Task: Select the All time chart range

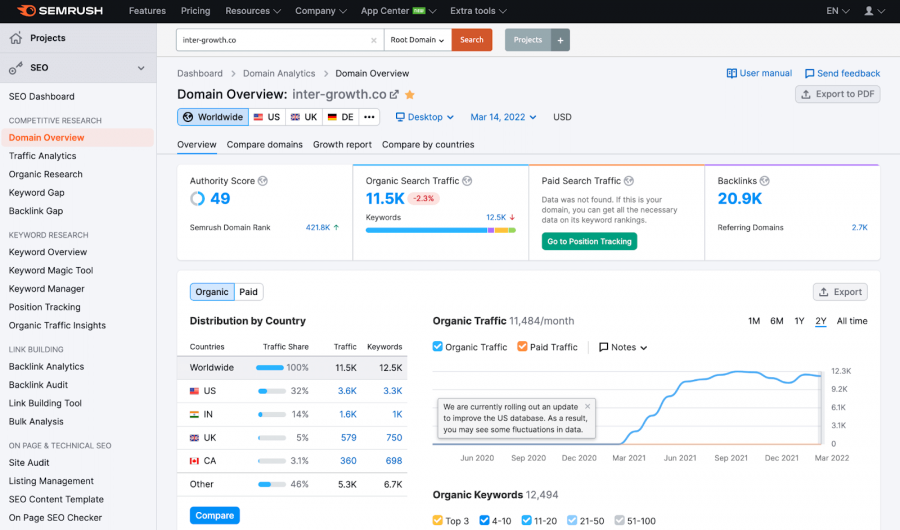Action: (852, 321)
